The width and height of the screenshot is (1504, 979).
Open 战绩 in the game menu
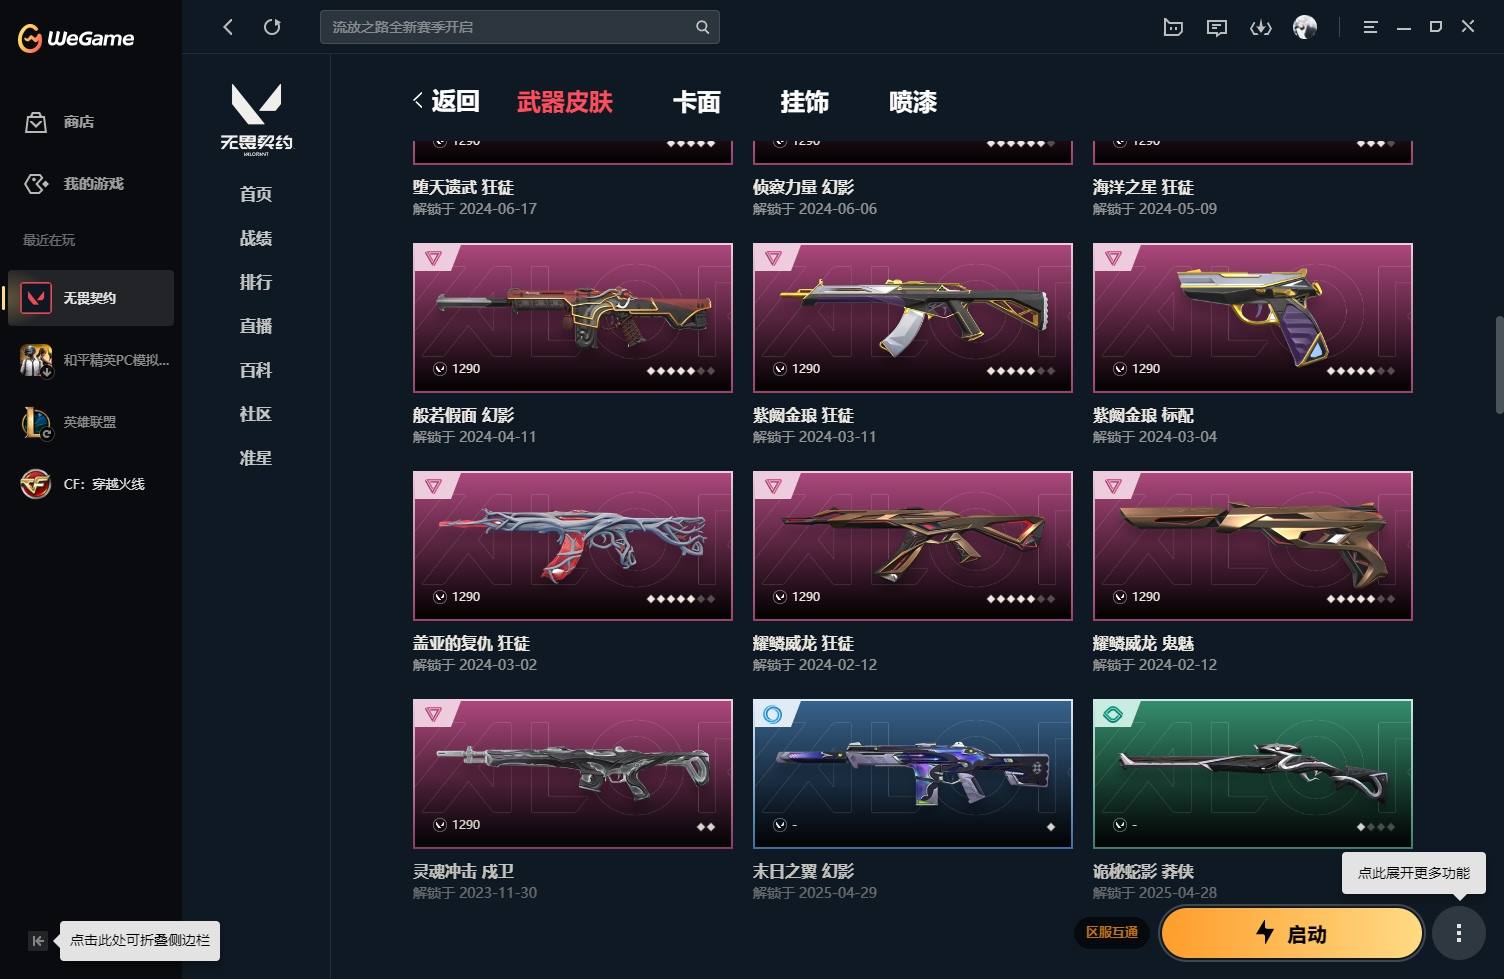point(256,238)
